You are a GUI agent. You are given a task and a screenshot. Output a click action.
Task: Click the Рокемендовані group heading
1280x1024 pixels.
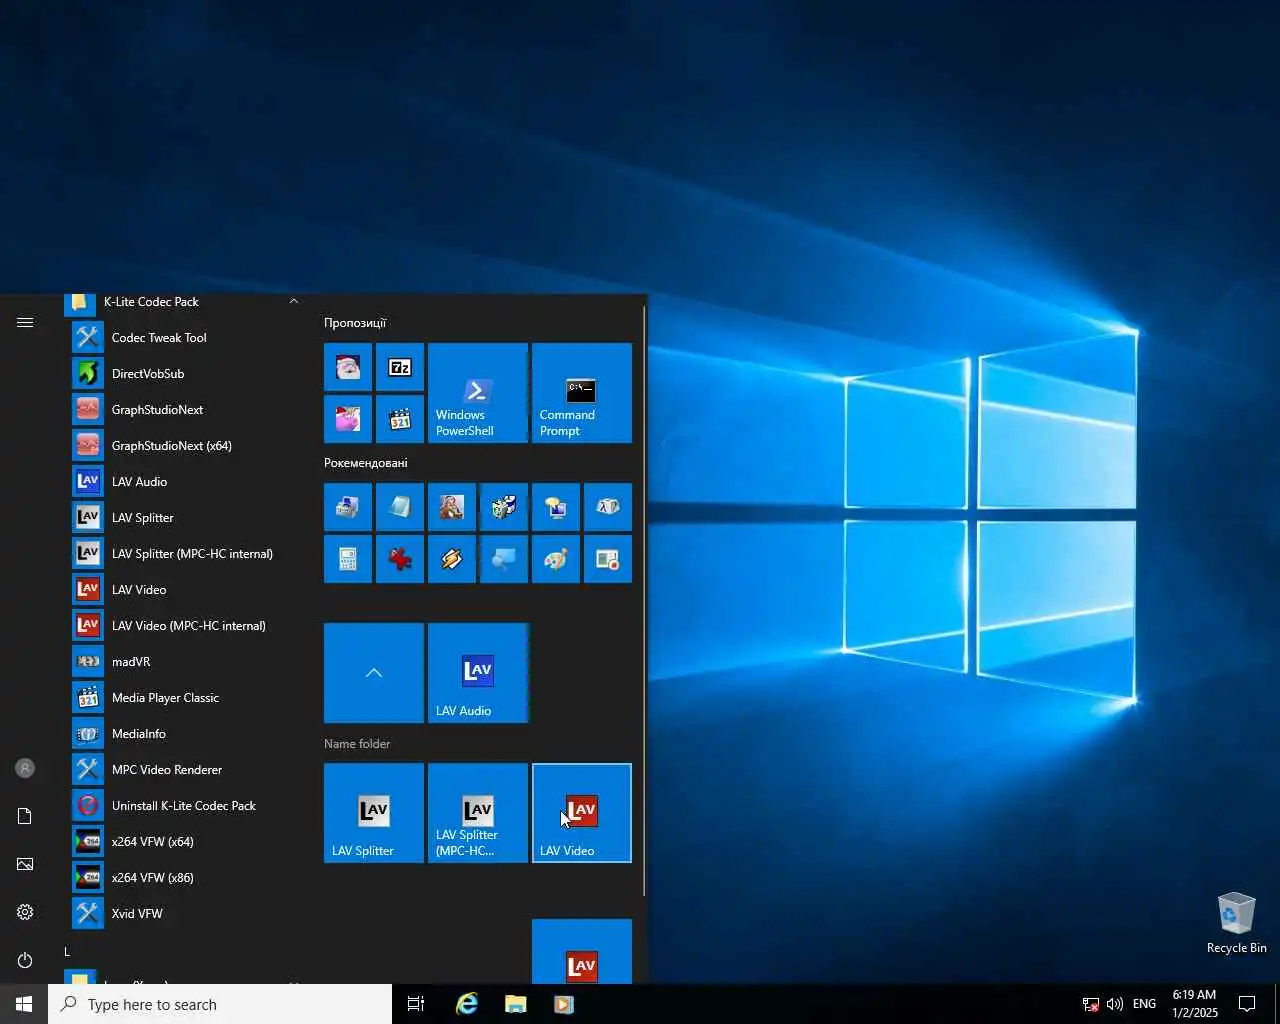(366, 463)
